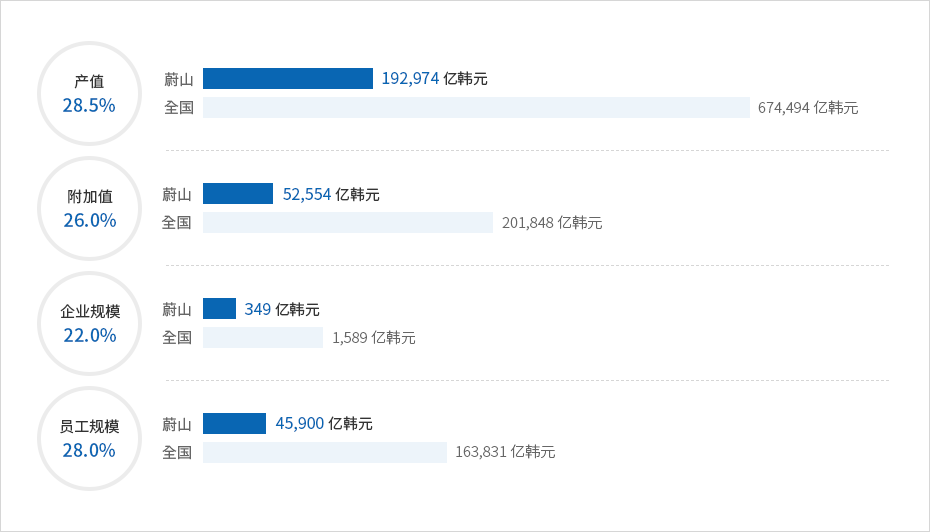930x532 pixels.
Task: Click the 674,494 亿韩元 value label
Action: (x=808, y=108)
